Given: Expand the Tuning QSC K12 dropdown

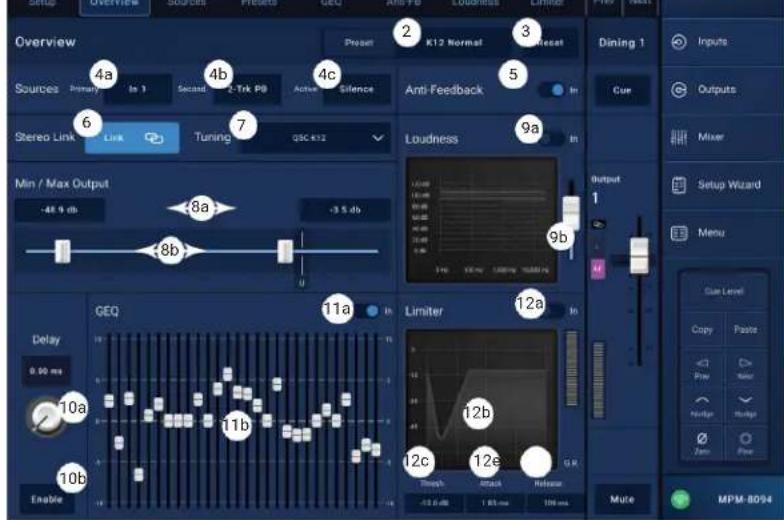Looking at the screenshot, I should pyautogui.click(x=316, y=138).
